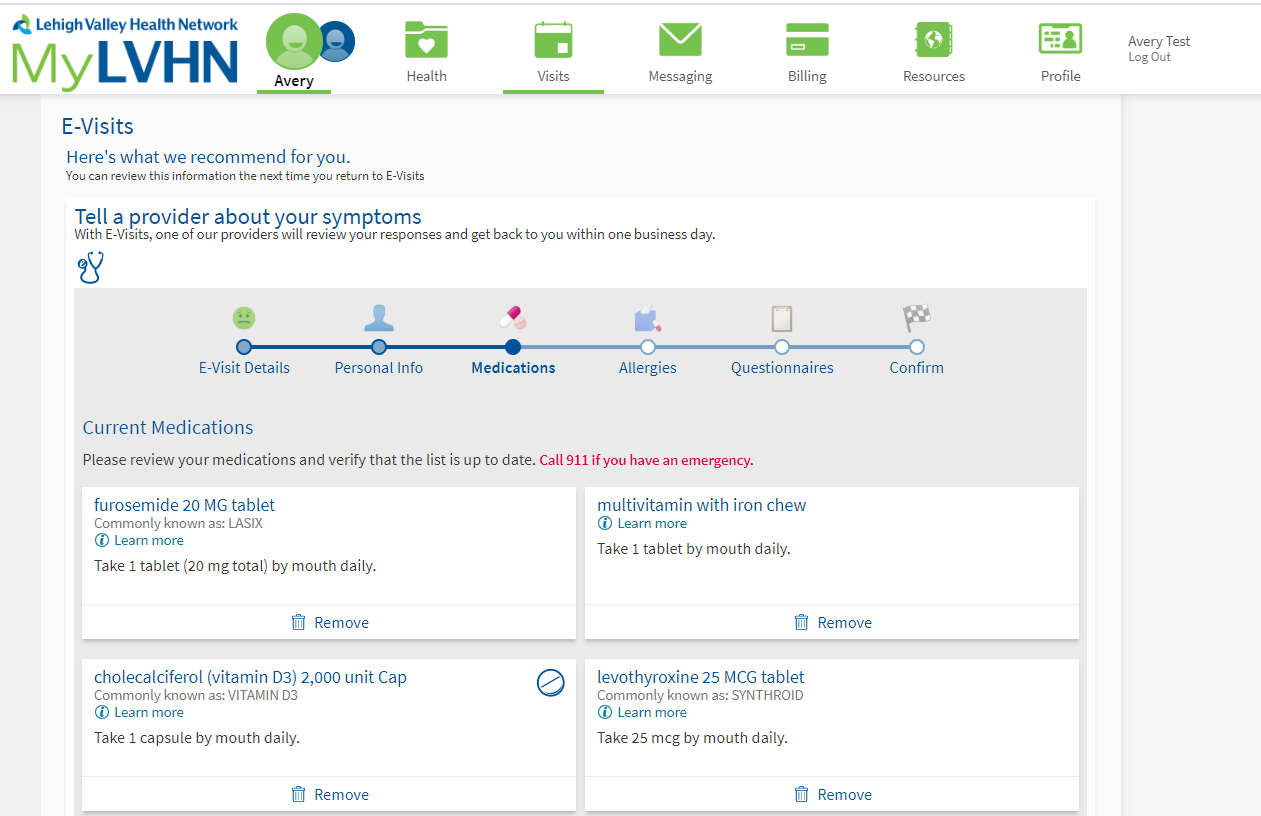Open the Profile ID card icon

coord(1060,41)
